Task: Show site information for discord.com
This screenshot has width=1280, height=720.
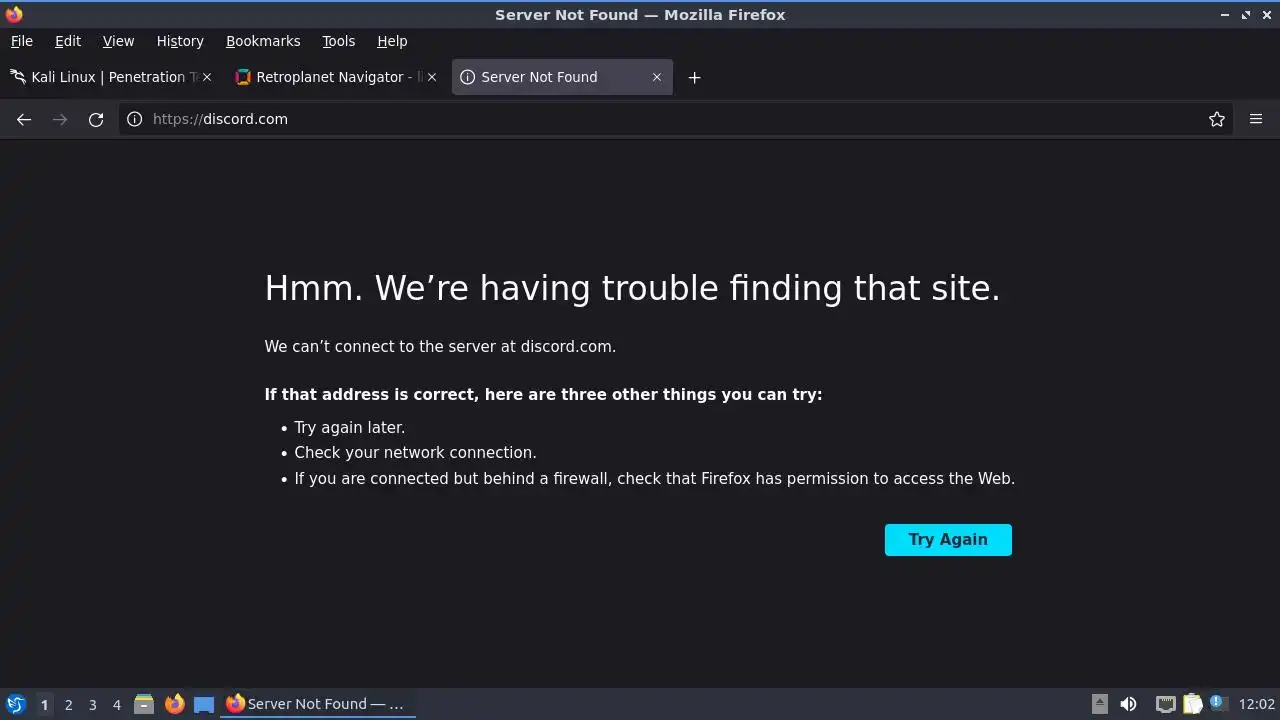Action: [x=134, y=119]
